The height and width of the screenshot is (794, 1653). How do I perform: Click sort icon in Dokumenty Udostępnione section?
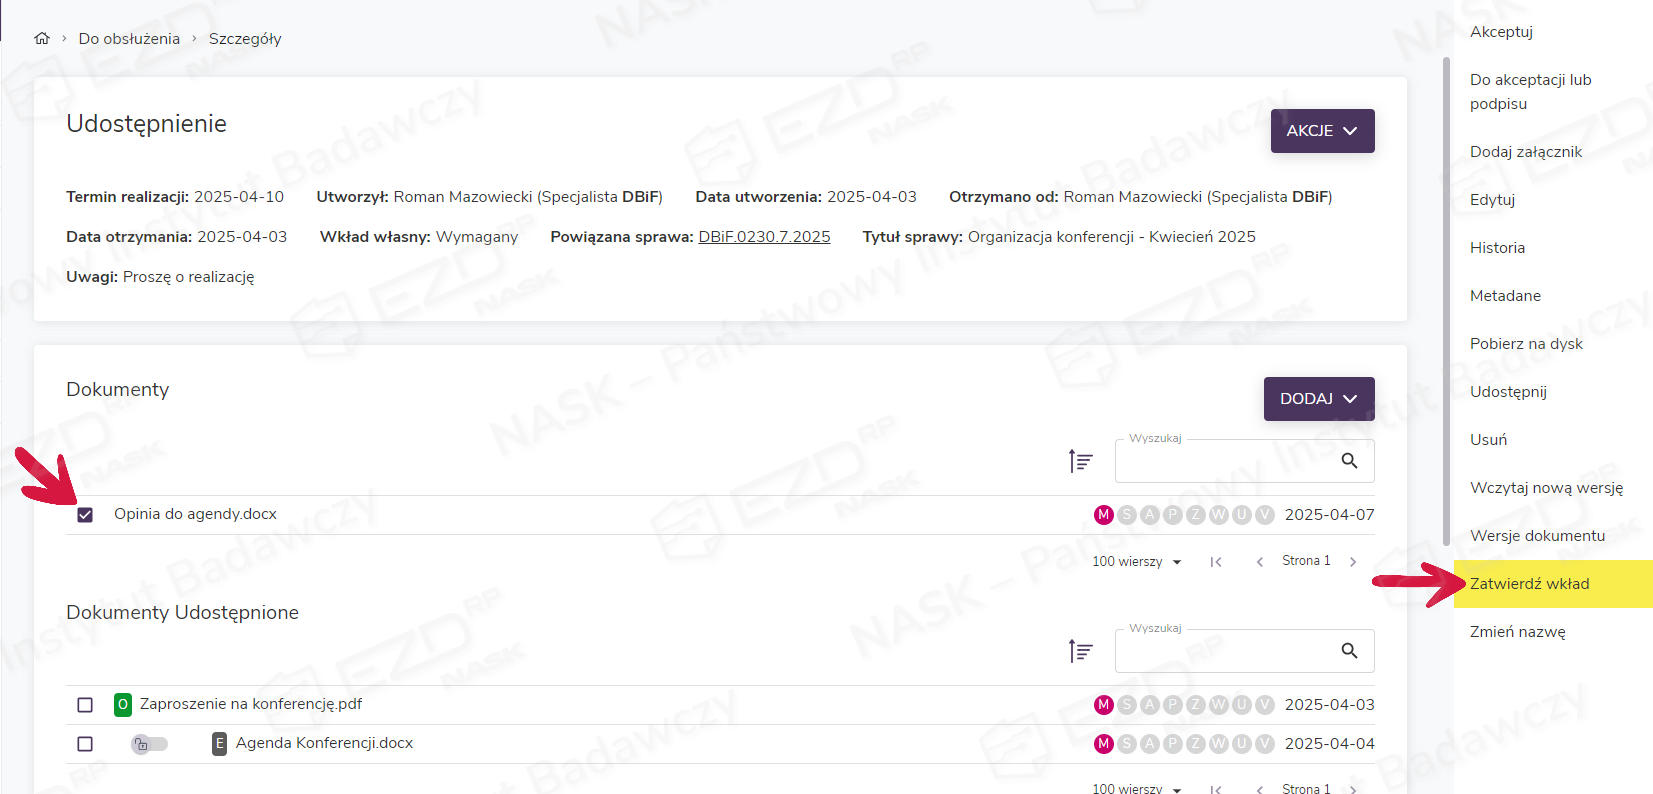(1080, 651)
